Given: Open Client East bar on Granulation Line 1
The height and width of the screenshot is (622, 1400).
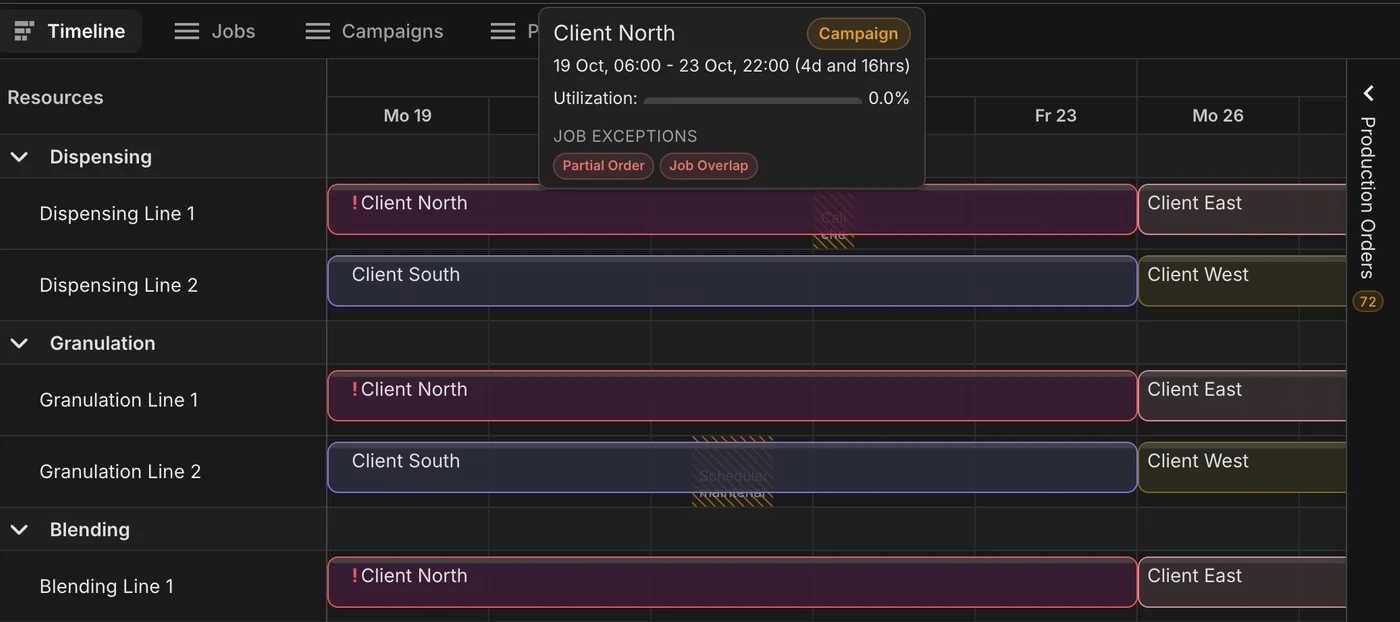Looking at the screenshot, I should [x=1242, y=396].
